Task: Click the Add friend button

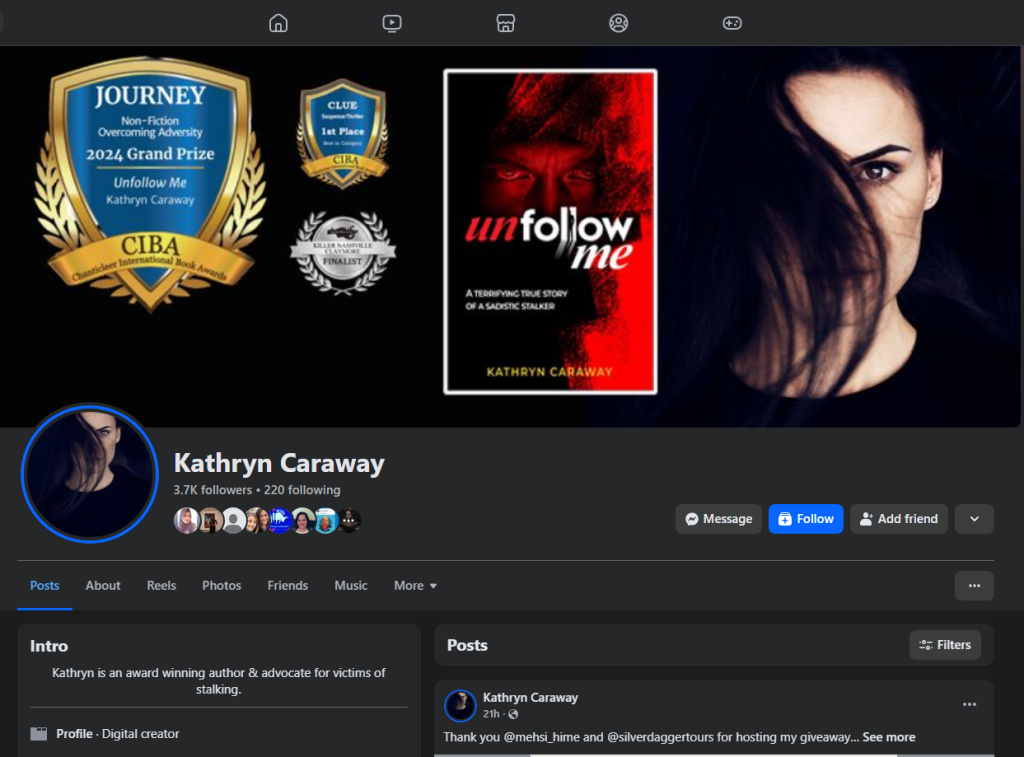Action: tap(898, 519)
